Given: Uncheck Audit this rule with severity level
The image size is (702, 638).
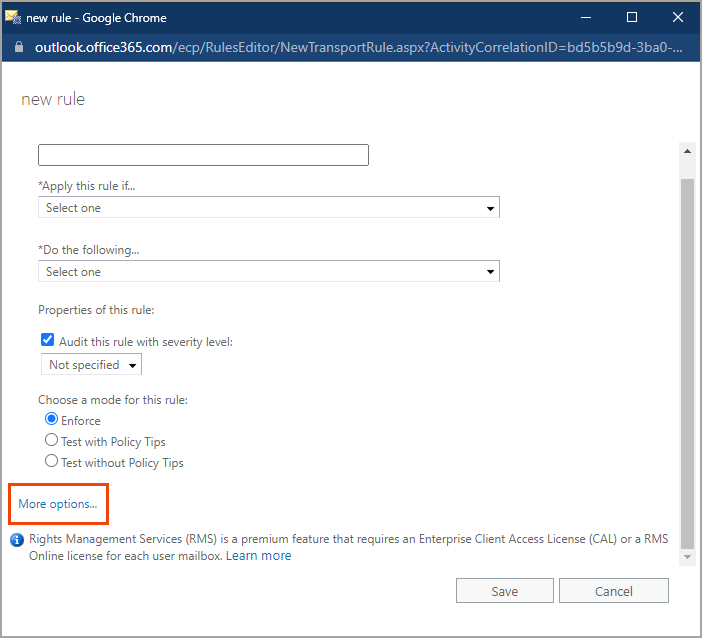Looking at the screenshot, I should point(47,341).
